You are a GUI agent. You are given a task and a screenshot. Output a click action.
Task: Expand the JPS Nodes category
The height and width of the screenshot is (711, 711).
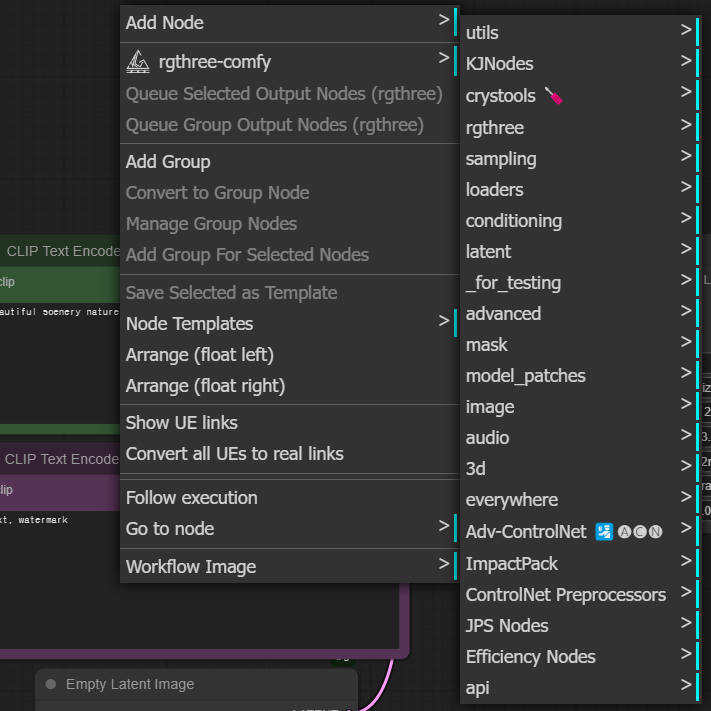(582, 626)
